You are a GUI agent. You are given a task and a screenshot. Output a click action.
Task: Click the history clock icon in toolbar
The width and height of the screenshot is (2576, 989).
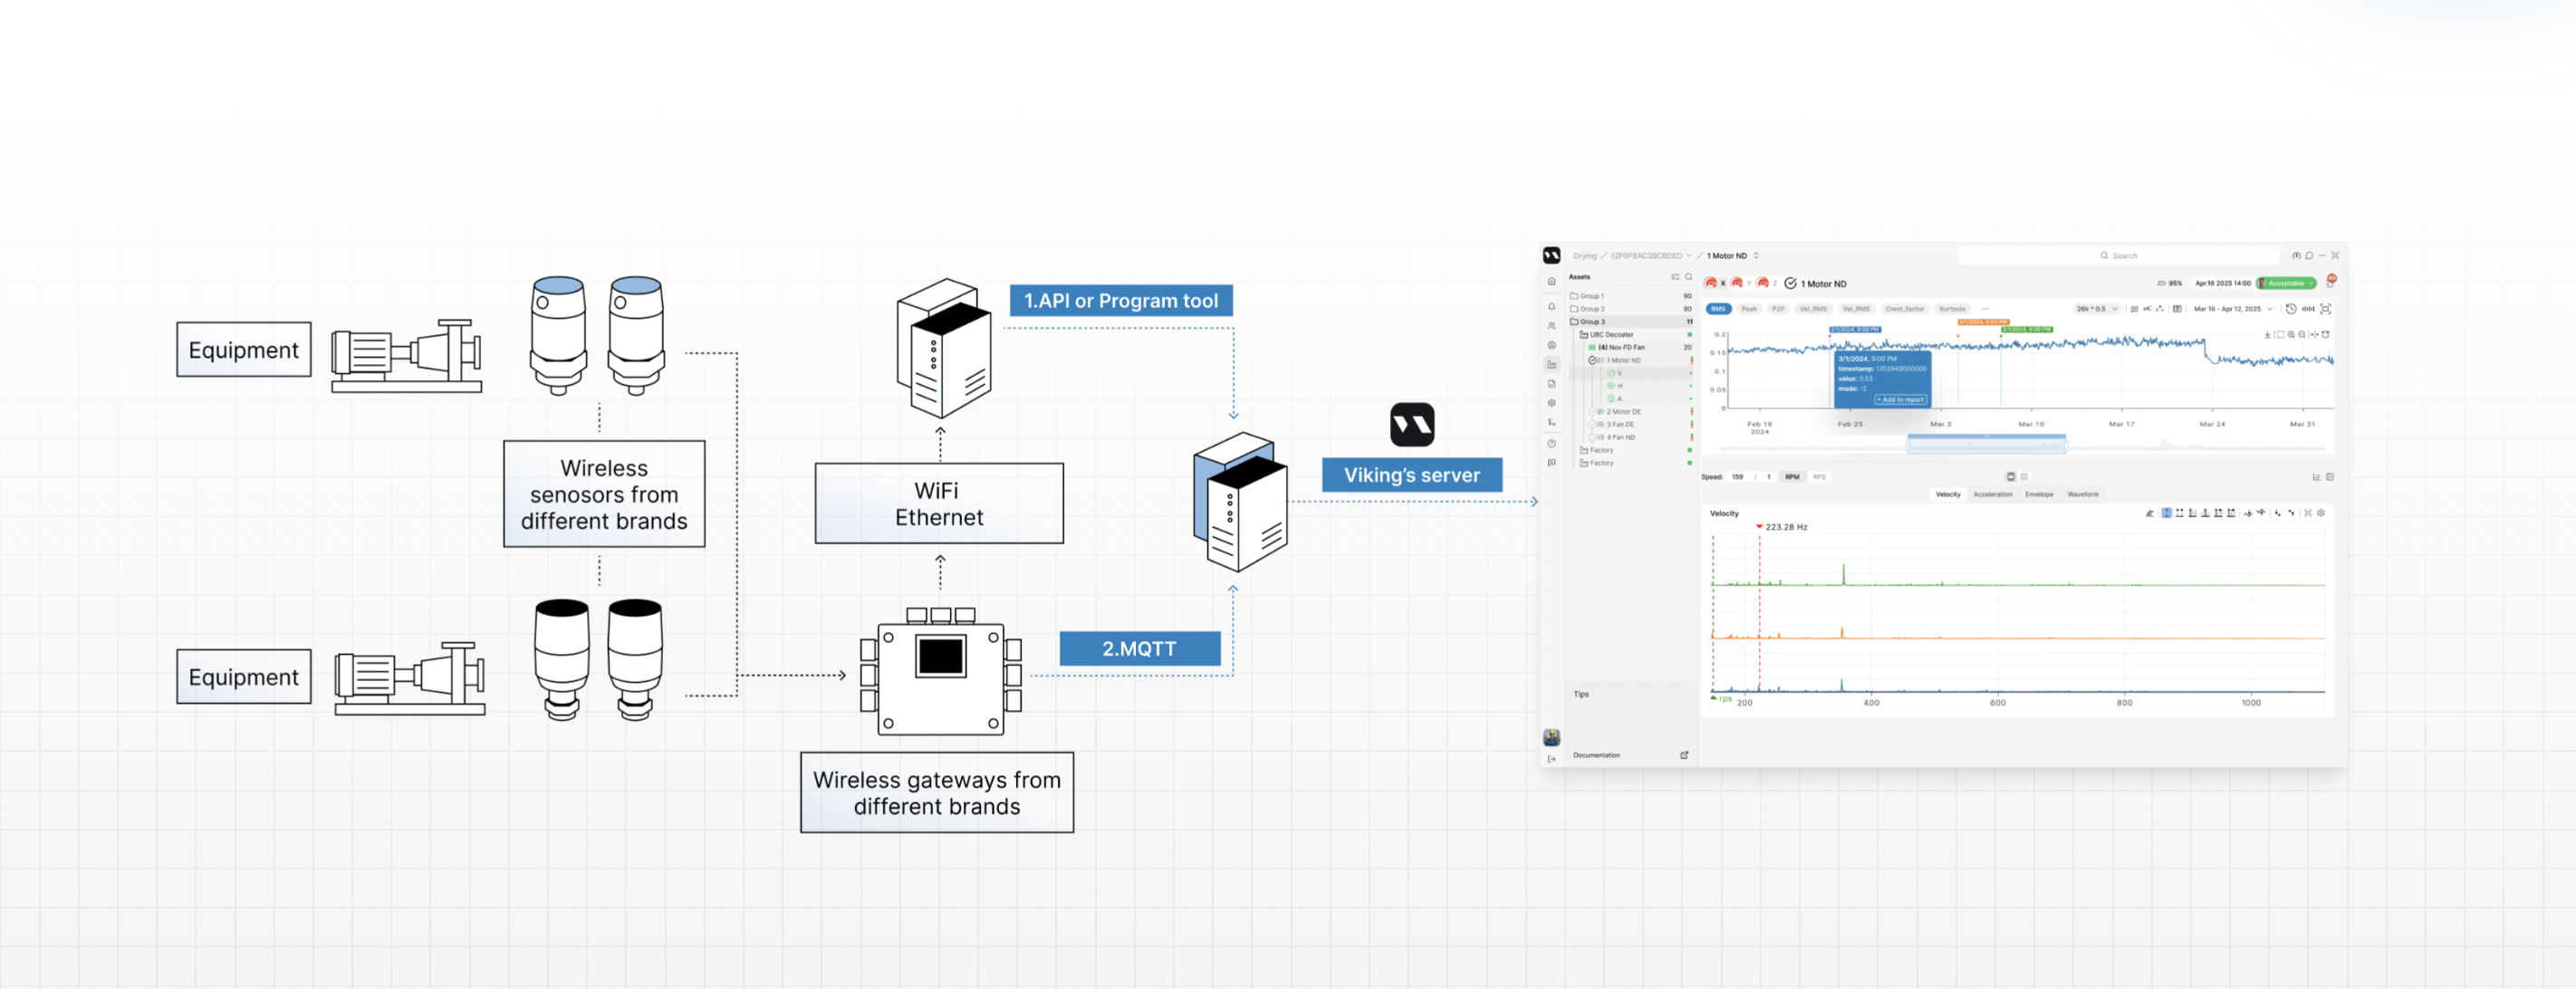[2291, 309]
